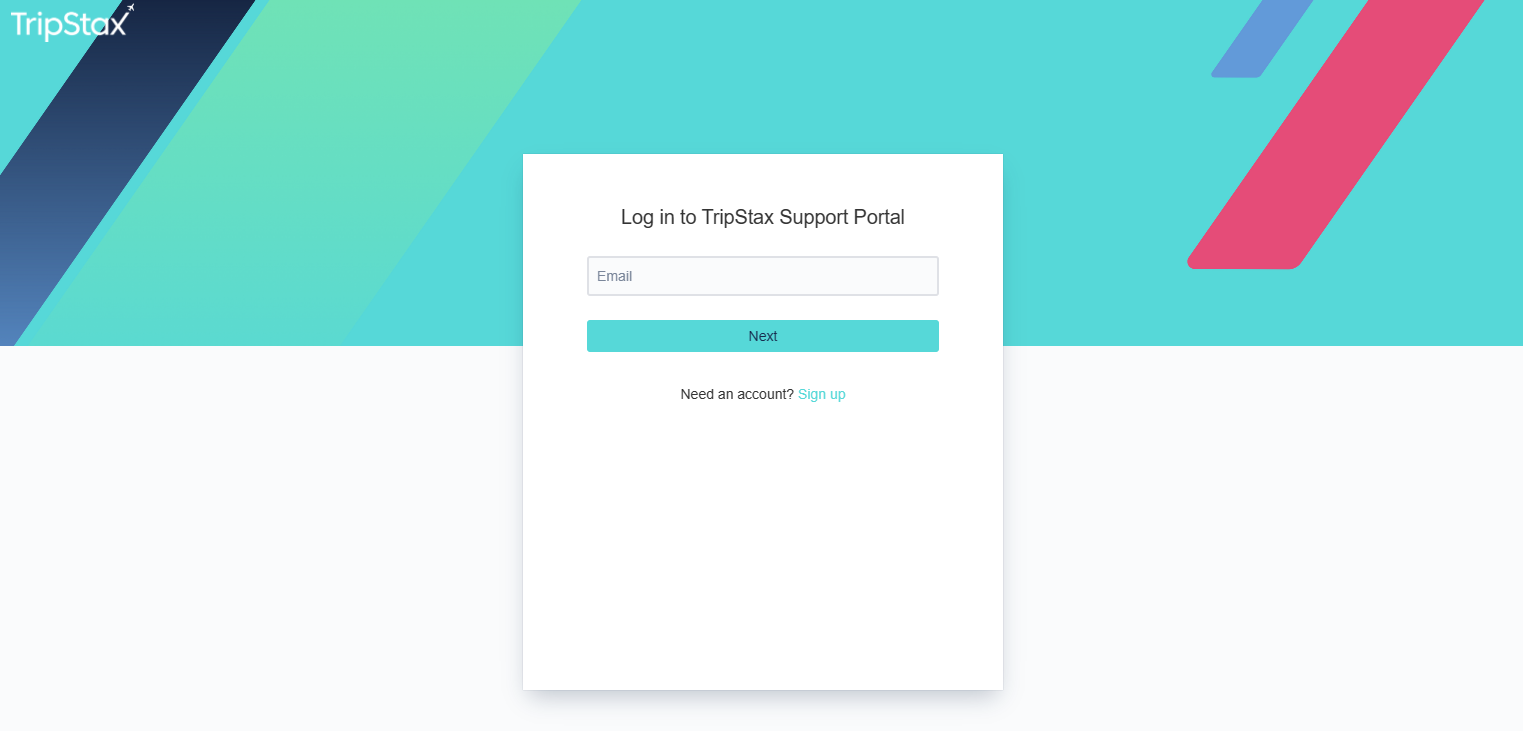The height and width of the screenshot is (731, 1523).
Task: Open the Sign up link
Action: [x=821, y=394]
